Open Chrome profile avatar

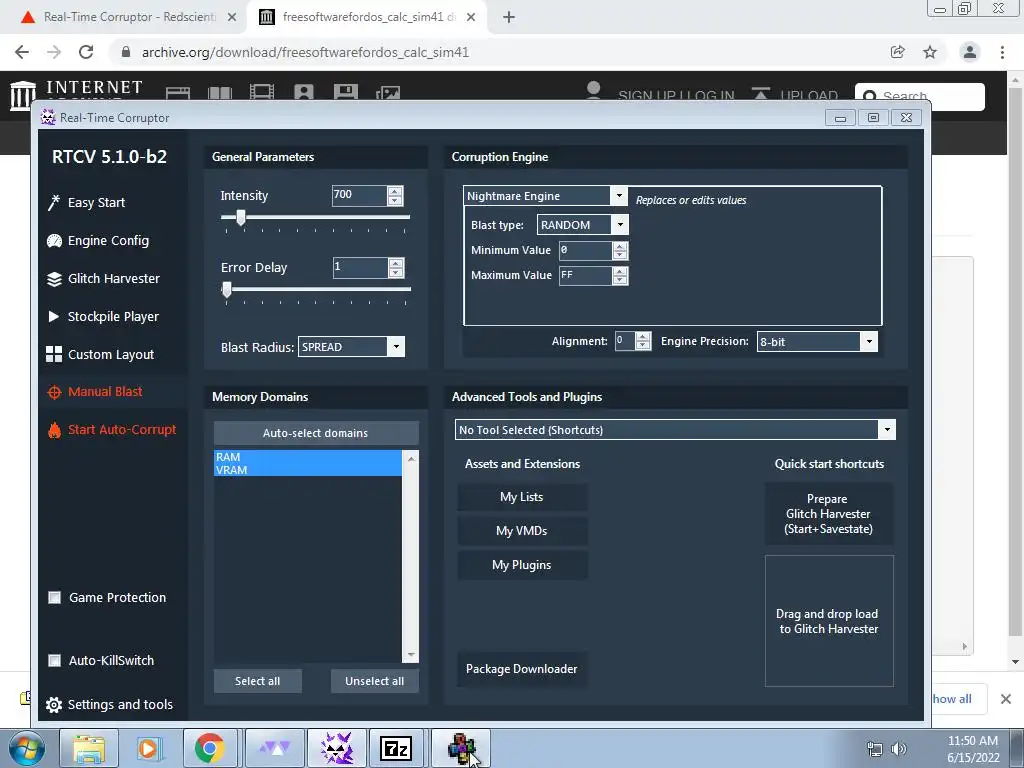coord(970,52)
